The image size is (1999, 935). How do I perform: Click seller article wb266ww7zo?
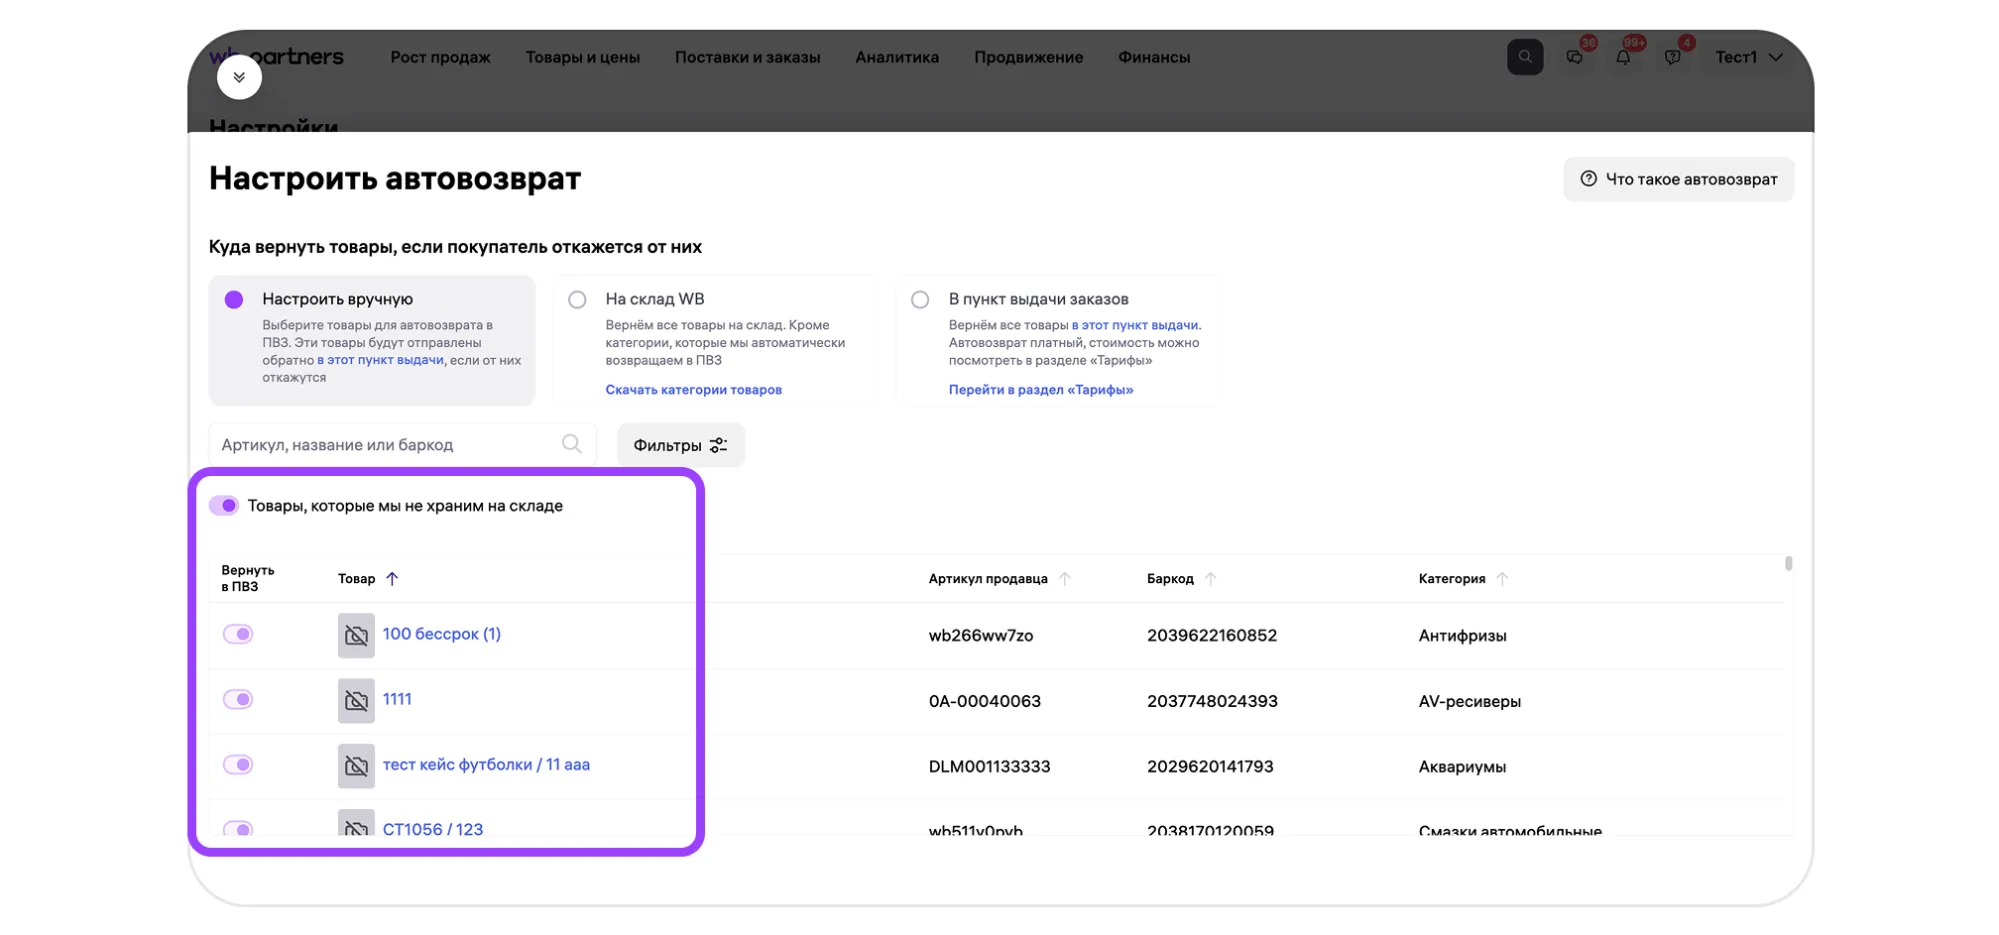pyautogui.click(x=981, y=635)
